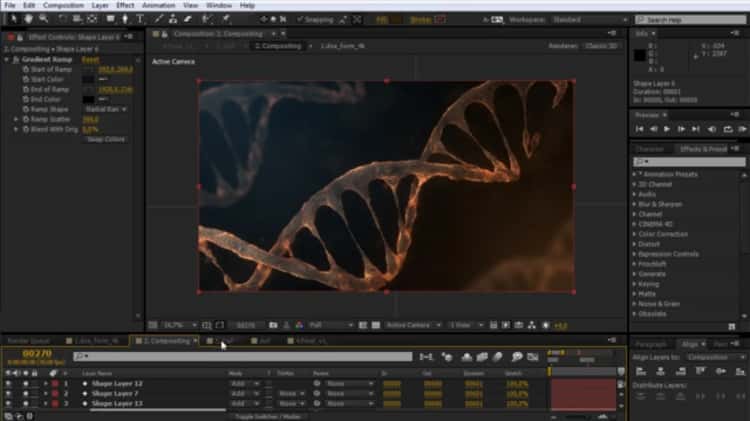750x421 pixels.
Task: Hide Shape Layer 13 with eye icon
Action: coord(8,404)
